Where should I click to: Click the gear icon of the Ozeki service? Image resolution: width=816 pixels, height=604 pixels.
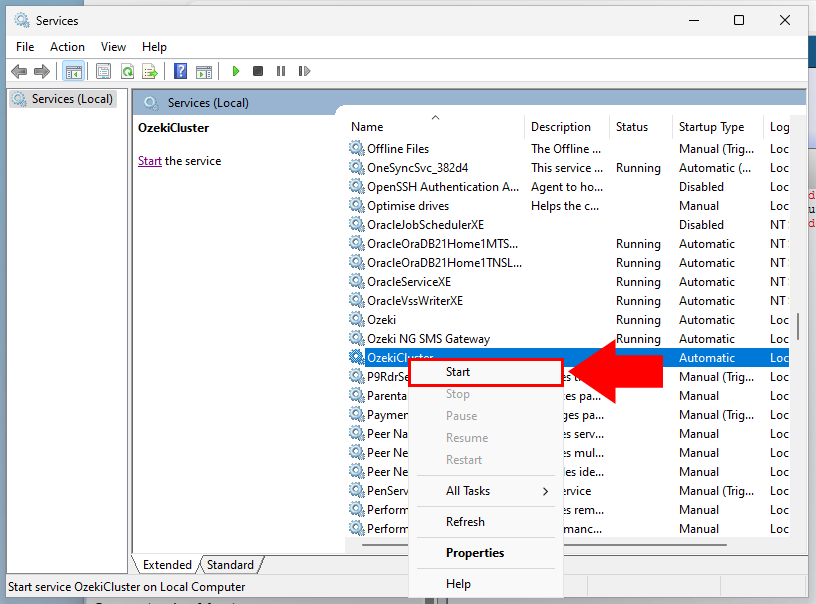tap(356, 319)
